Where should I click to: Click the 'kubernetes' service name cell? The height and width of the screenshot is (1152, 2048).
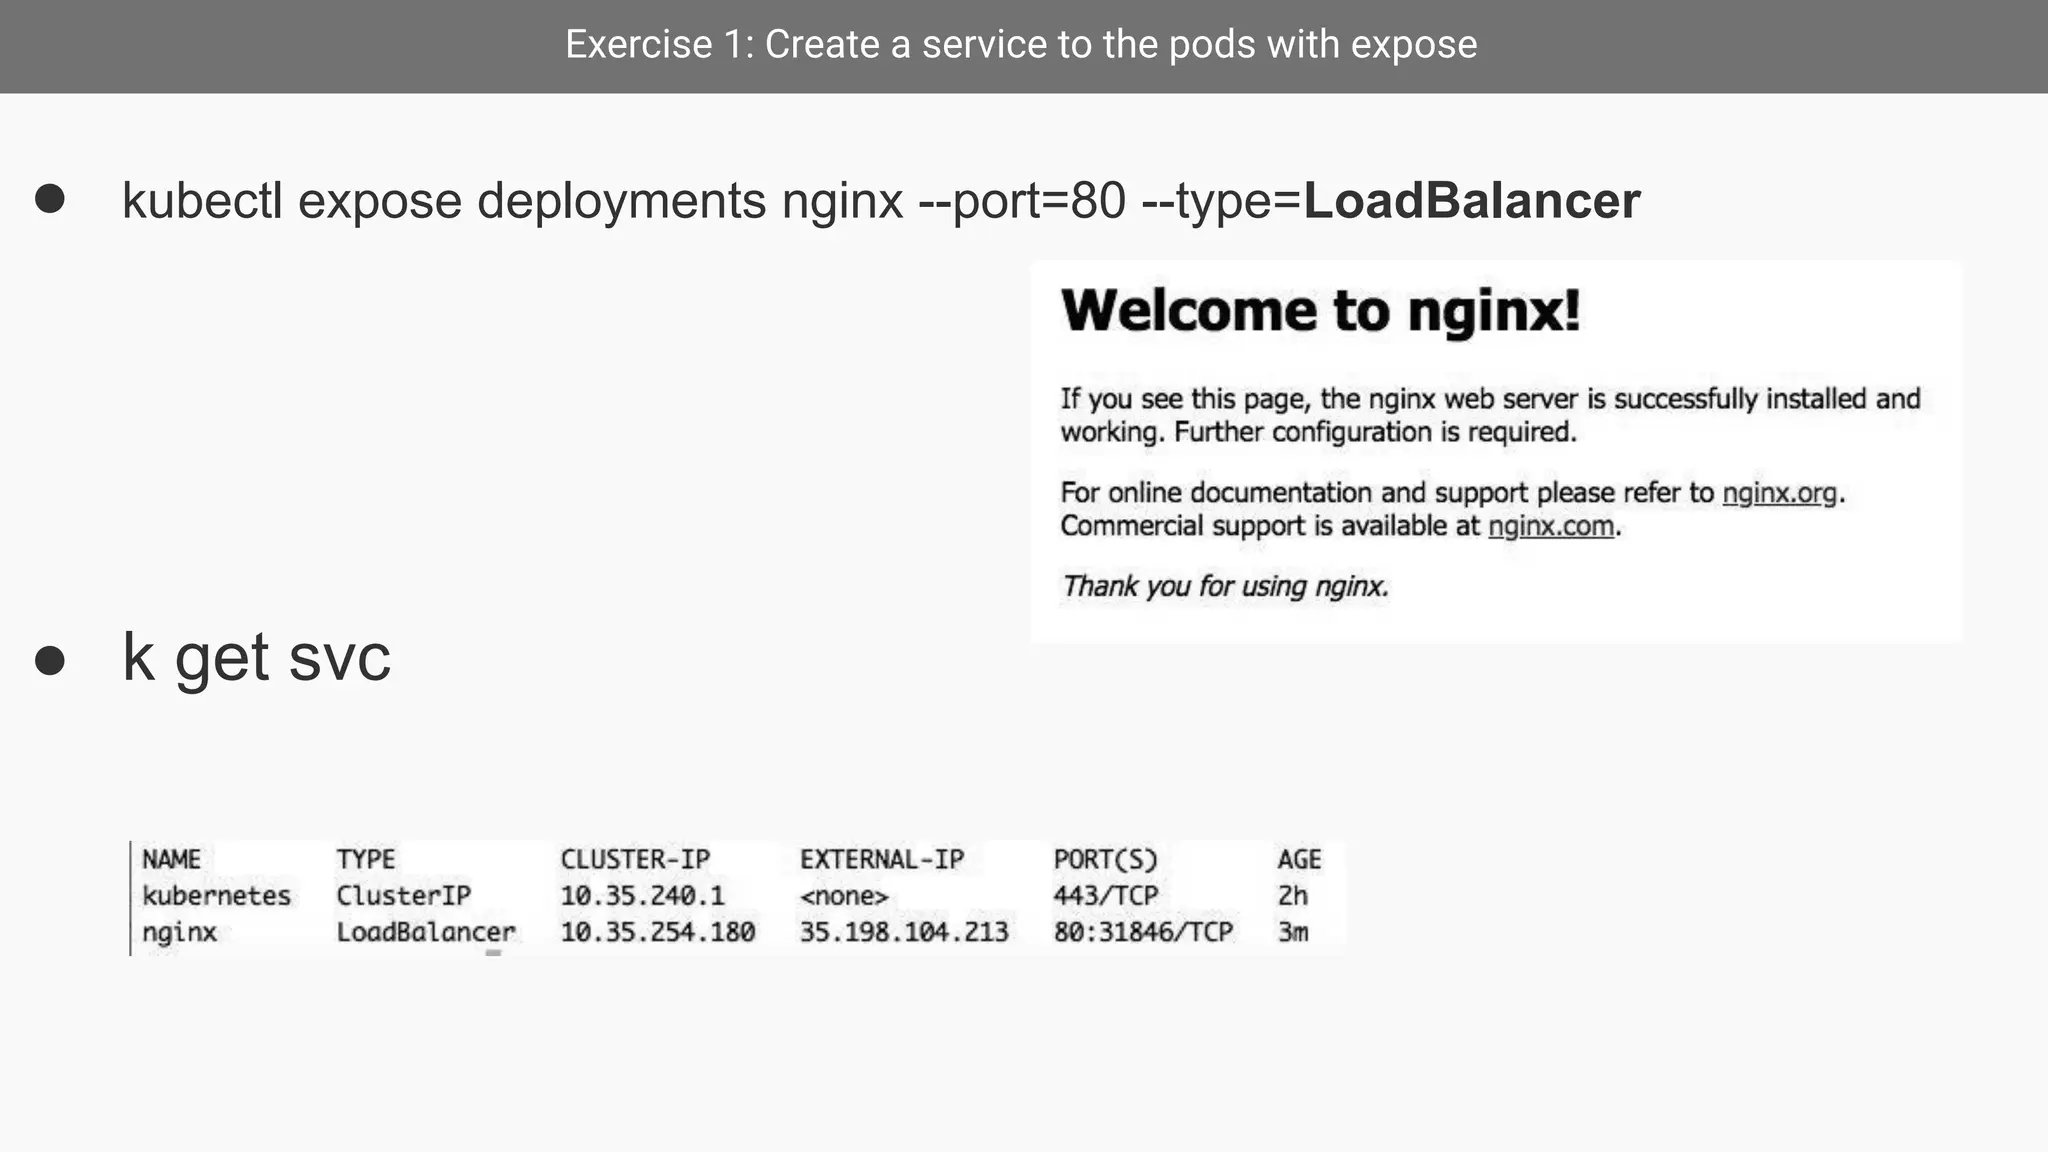216,895
